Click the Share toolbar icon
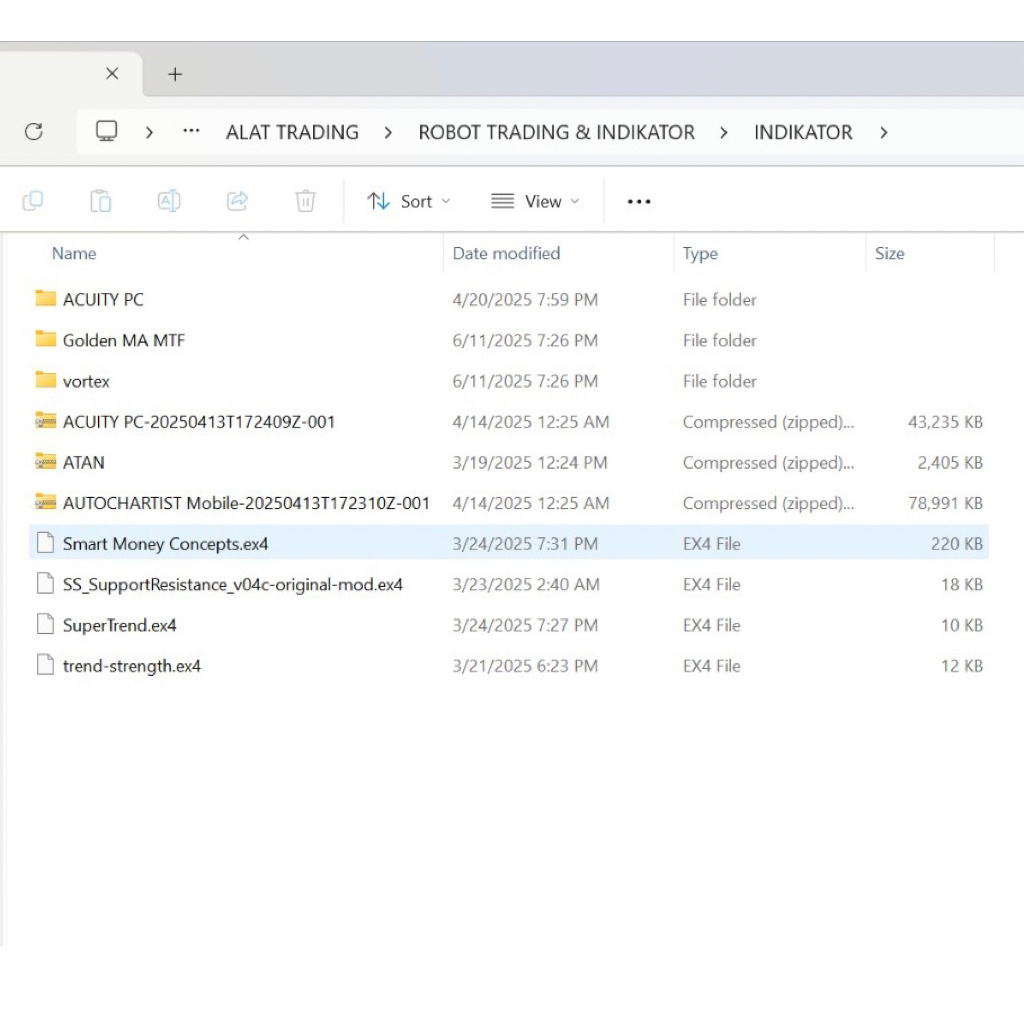 (x=237, y=200)
